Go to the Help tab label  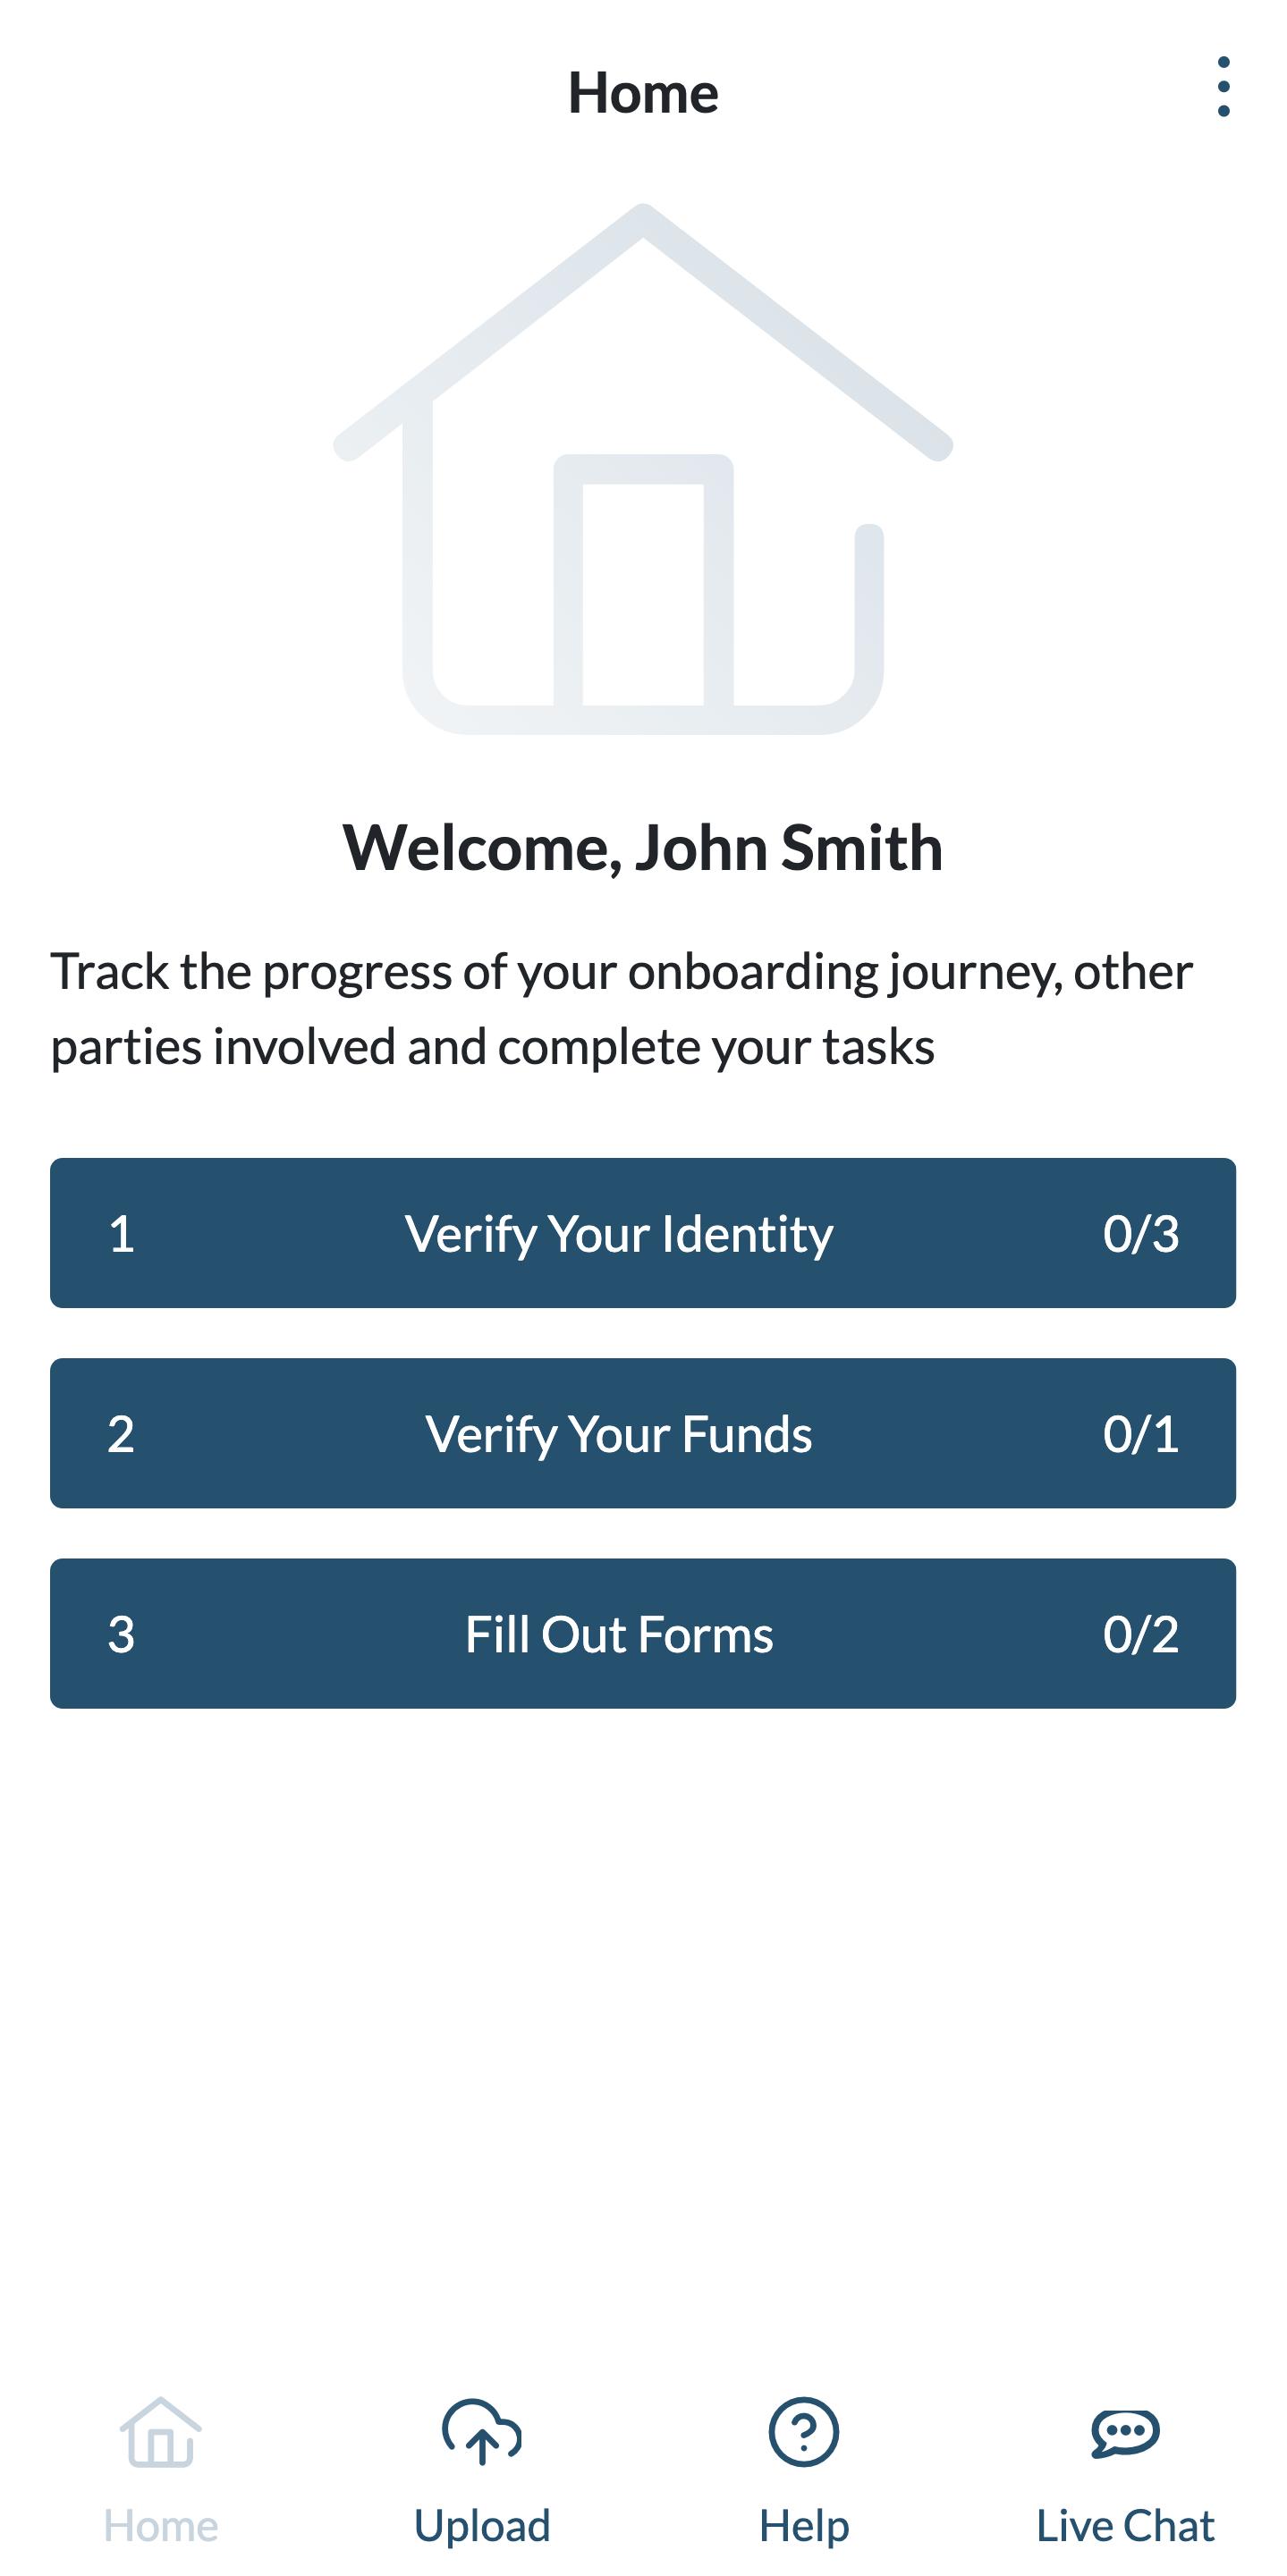pos(804,2526)
